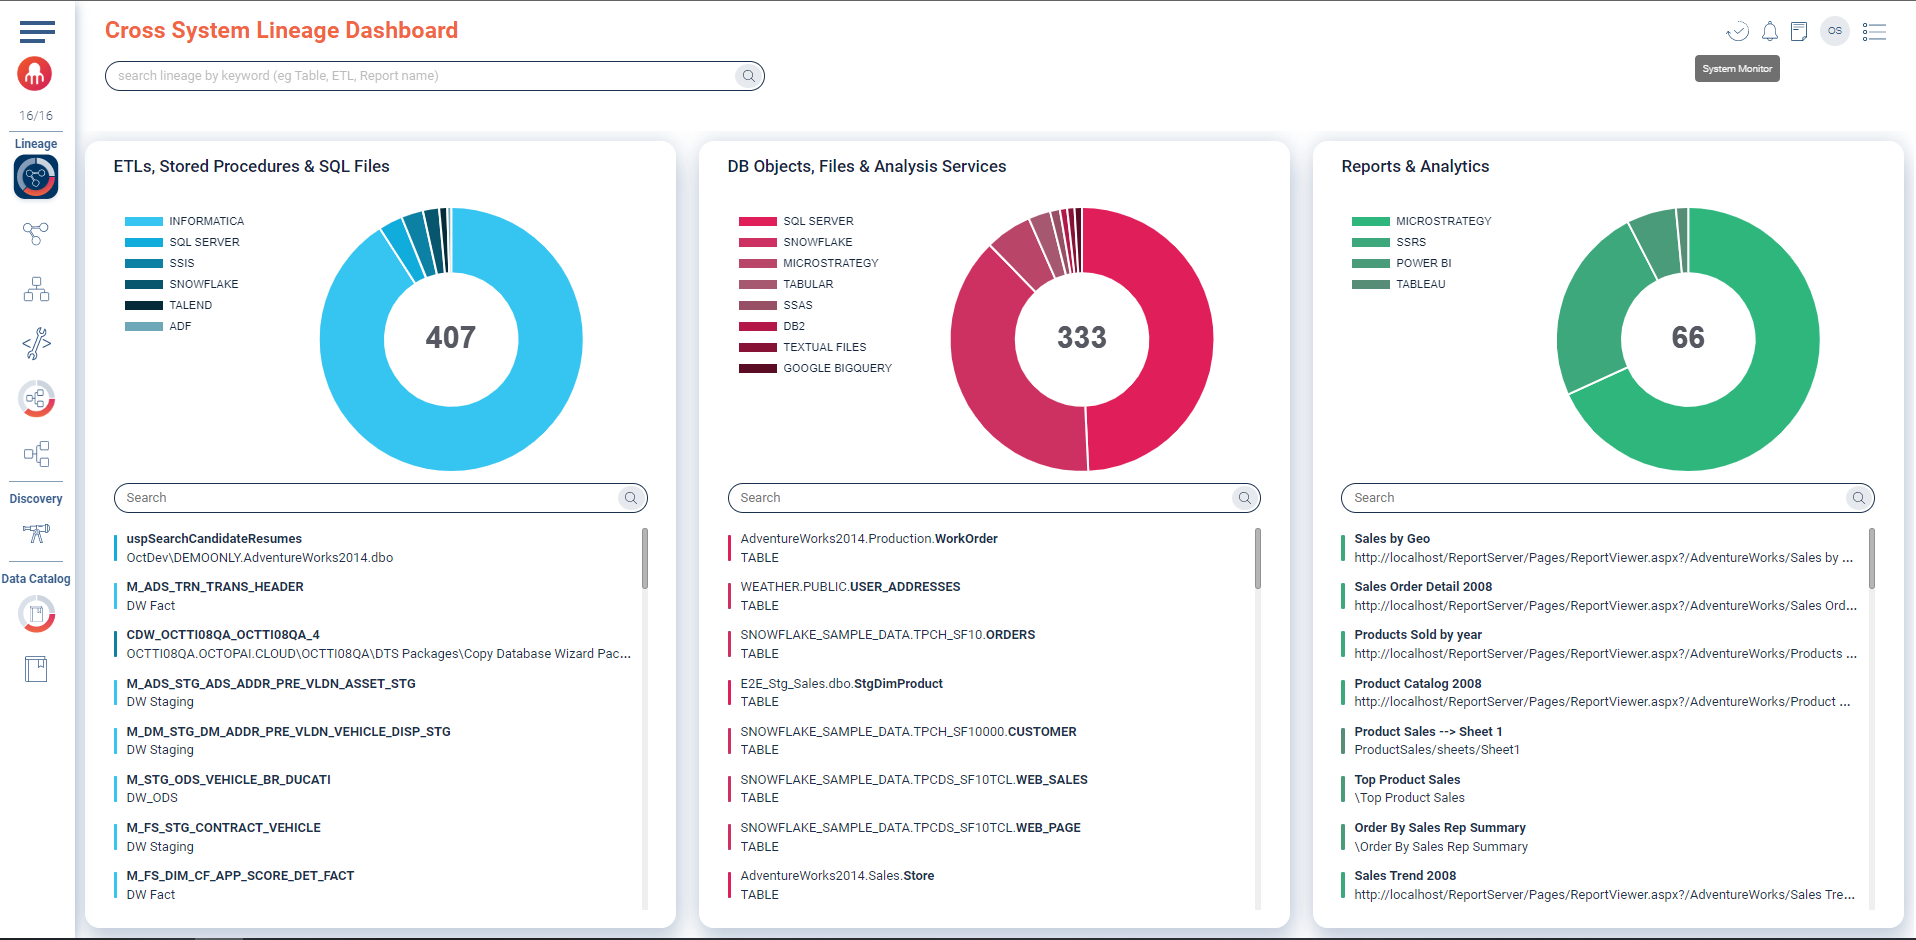1916x940 pixels.
Task: Open System Monitor circular checkmark icon
Action: [1737, 32]
